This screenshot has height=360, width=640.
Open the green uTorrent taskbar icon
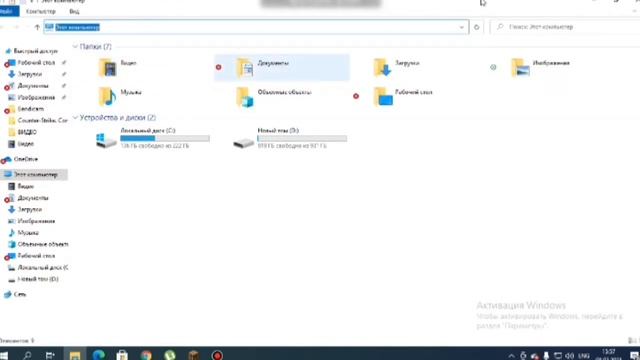pyautogui.click(x=170, y=356)
